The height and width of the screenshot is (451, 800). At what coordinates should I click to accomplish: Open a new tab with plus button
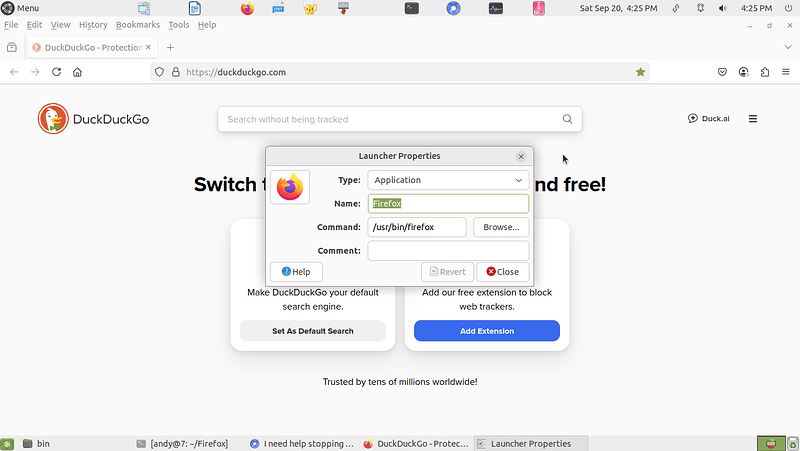170,47
